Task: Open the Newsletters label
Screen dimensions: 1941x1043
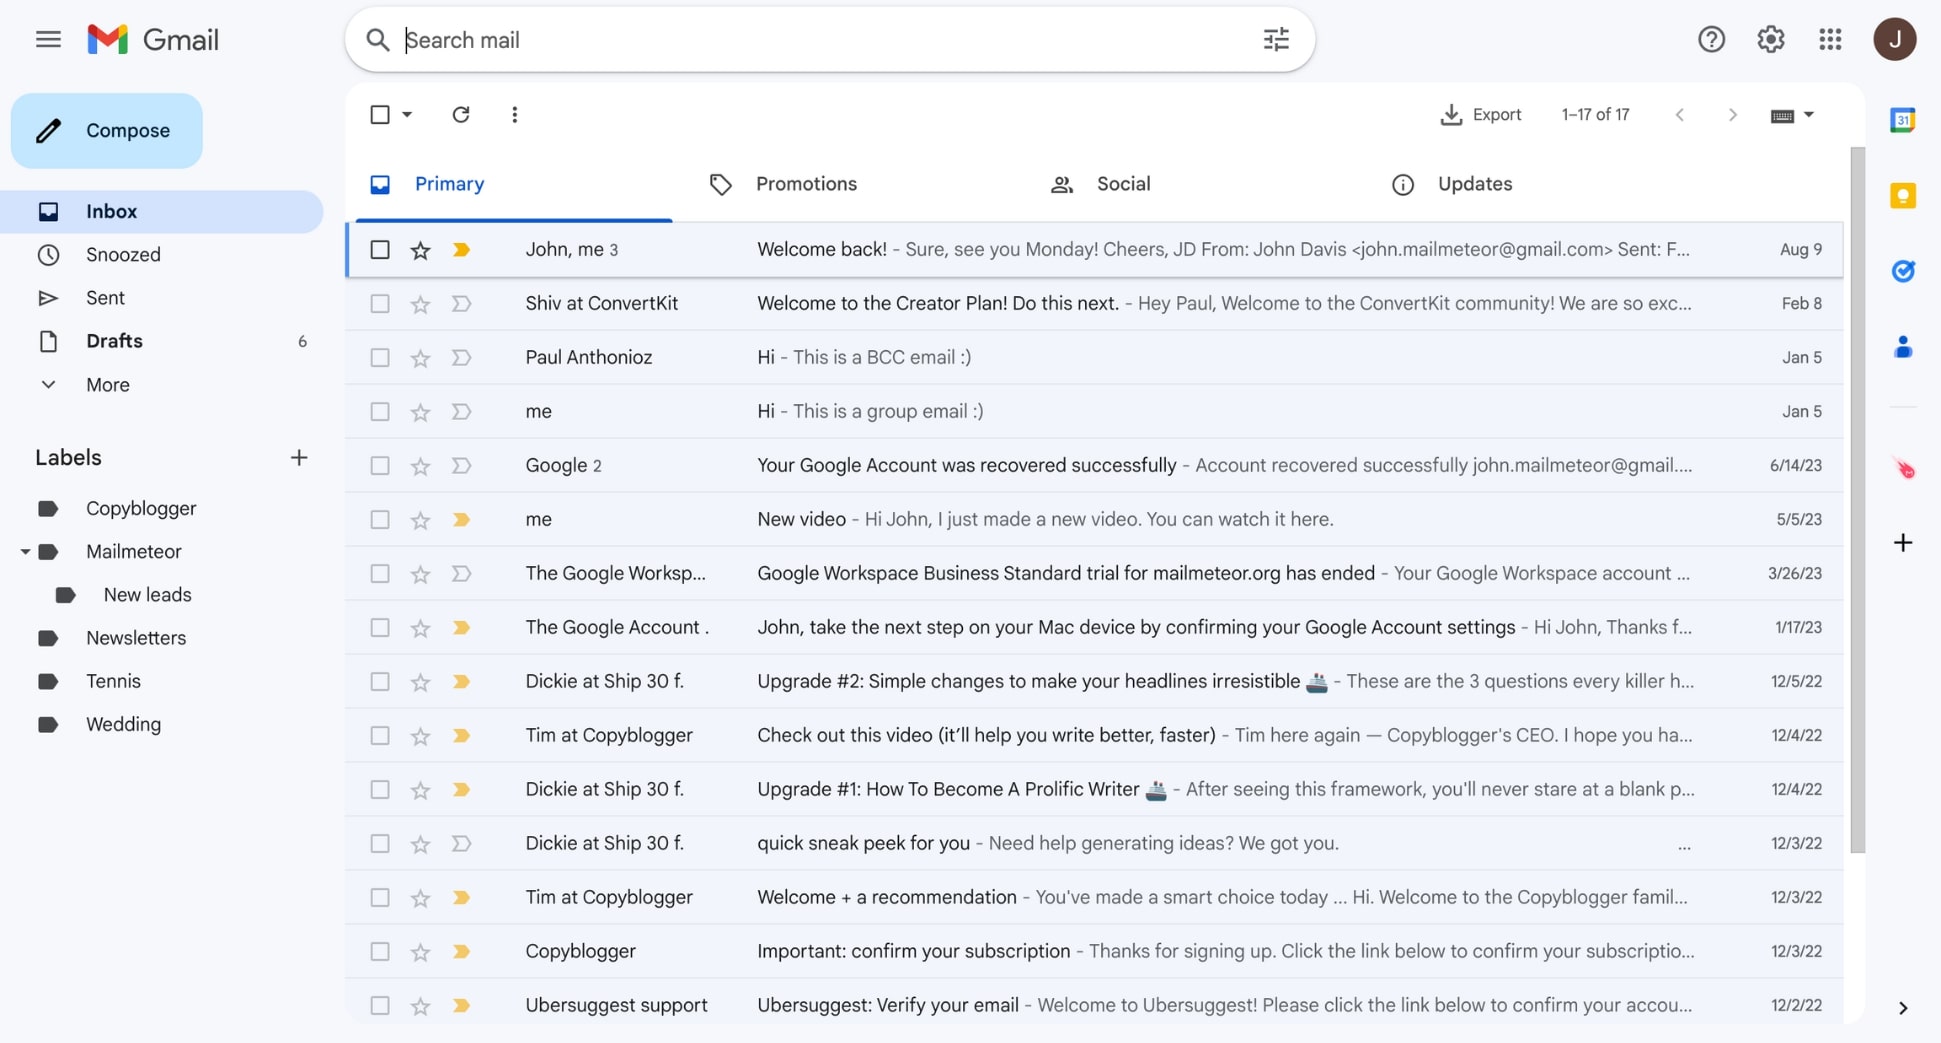Action: [136, 638]
